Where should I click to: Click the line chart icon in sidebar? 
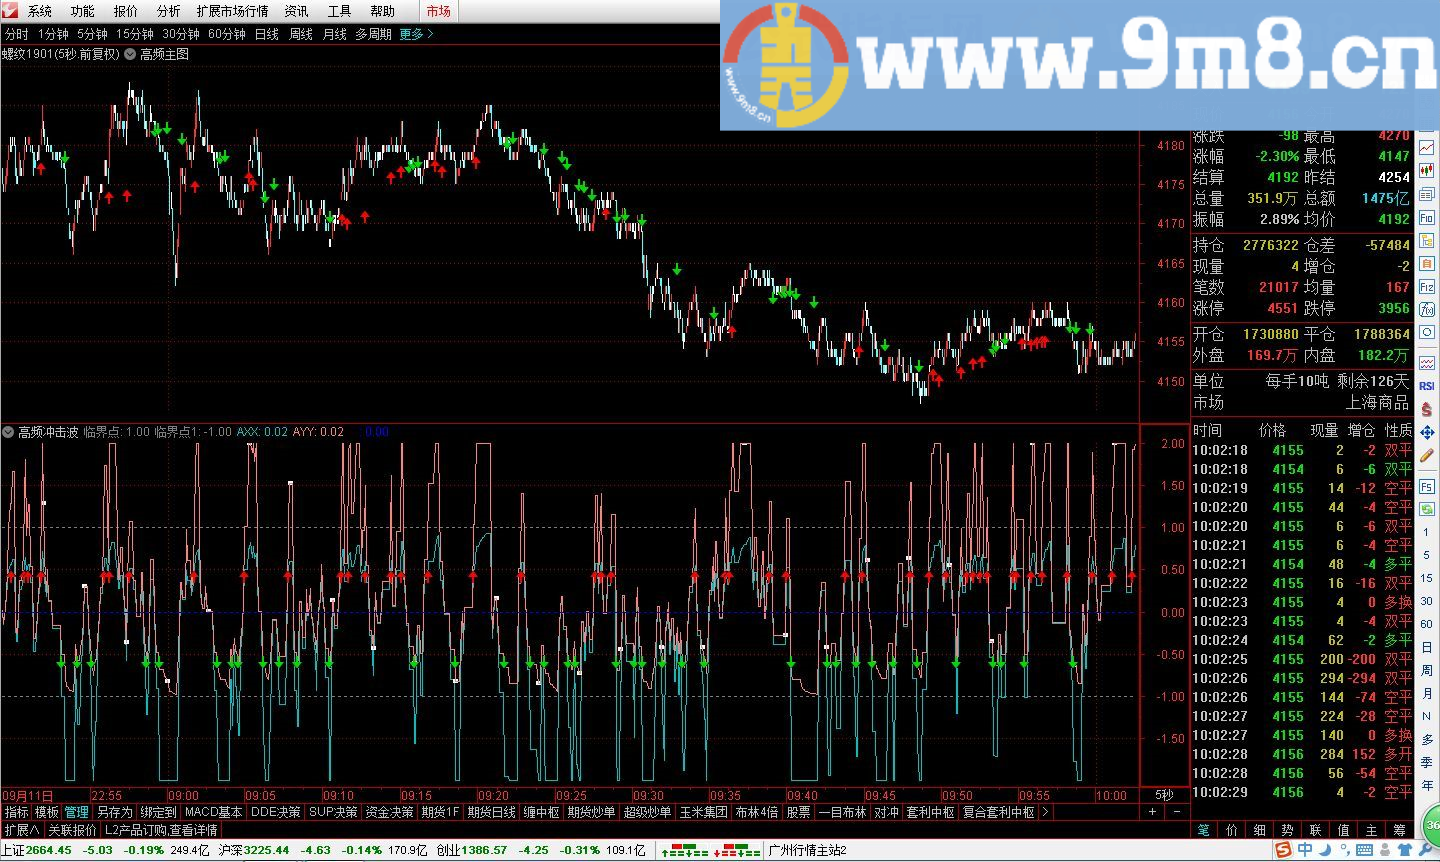[1426, 147]
